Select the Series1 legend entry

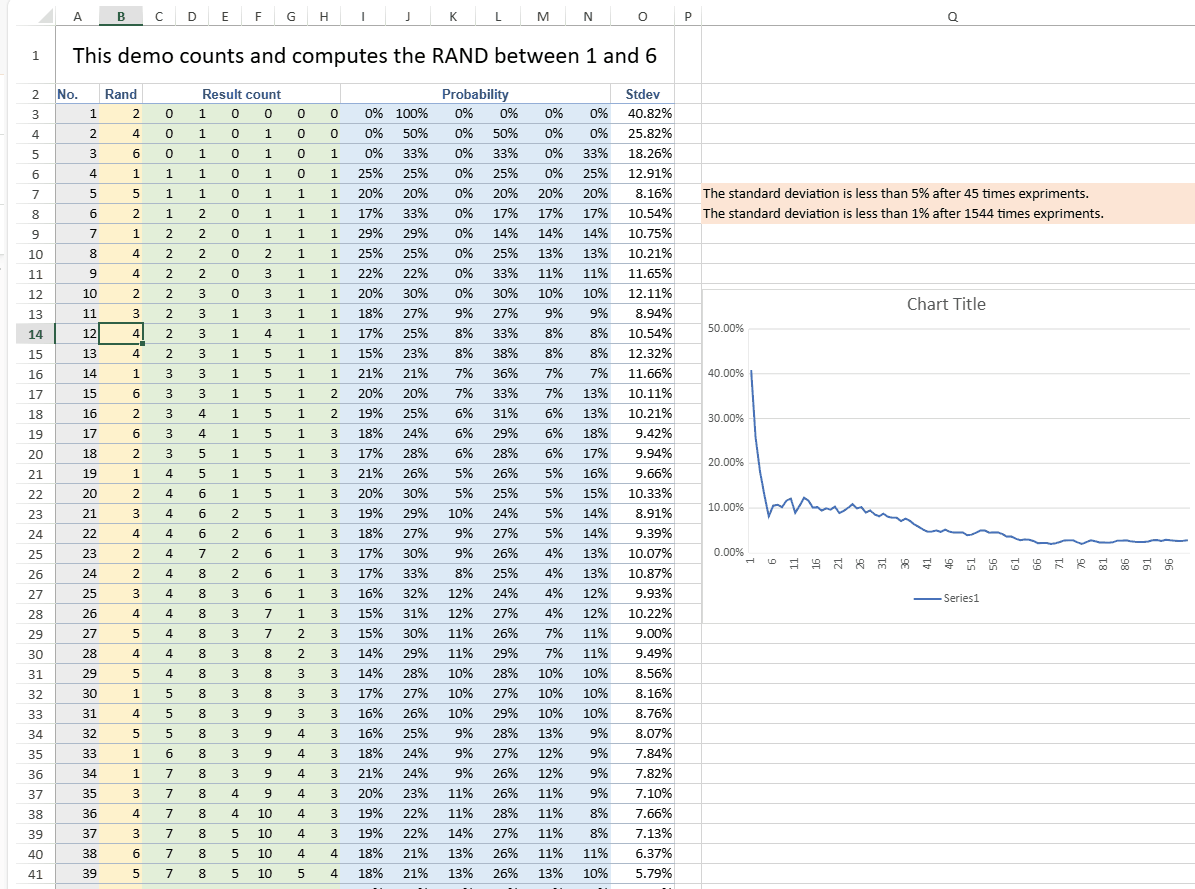click(946, 597)
